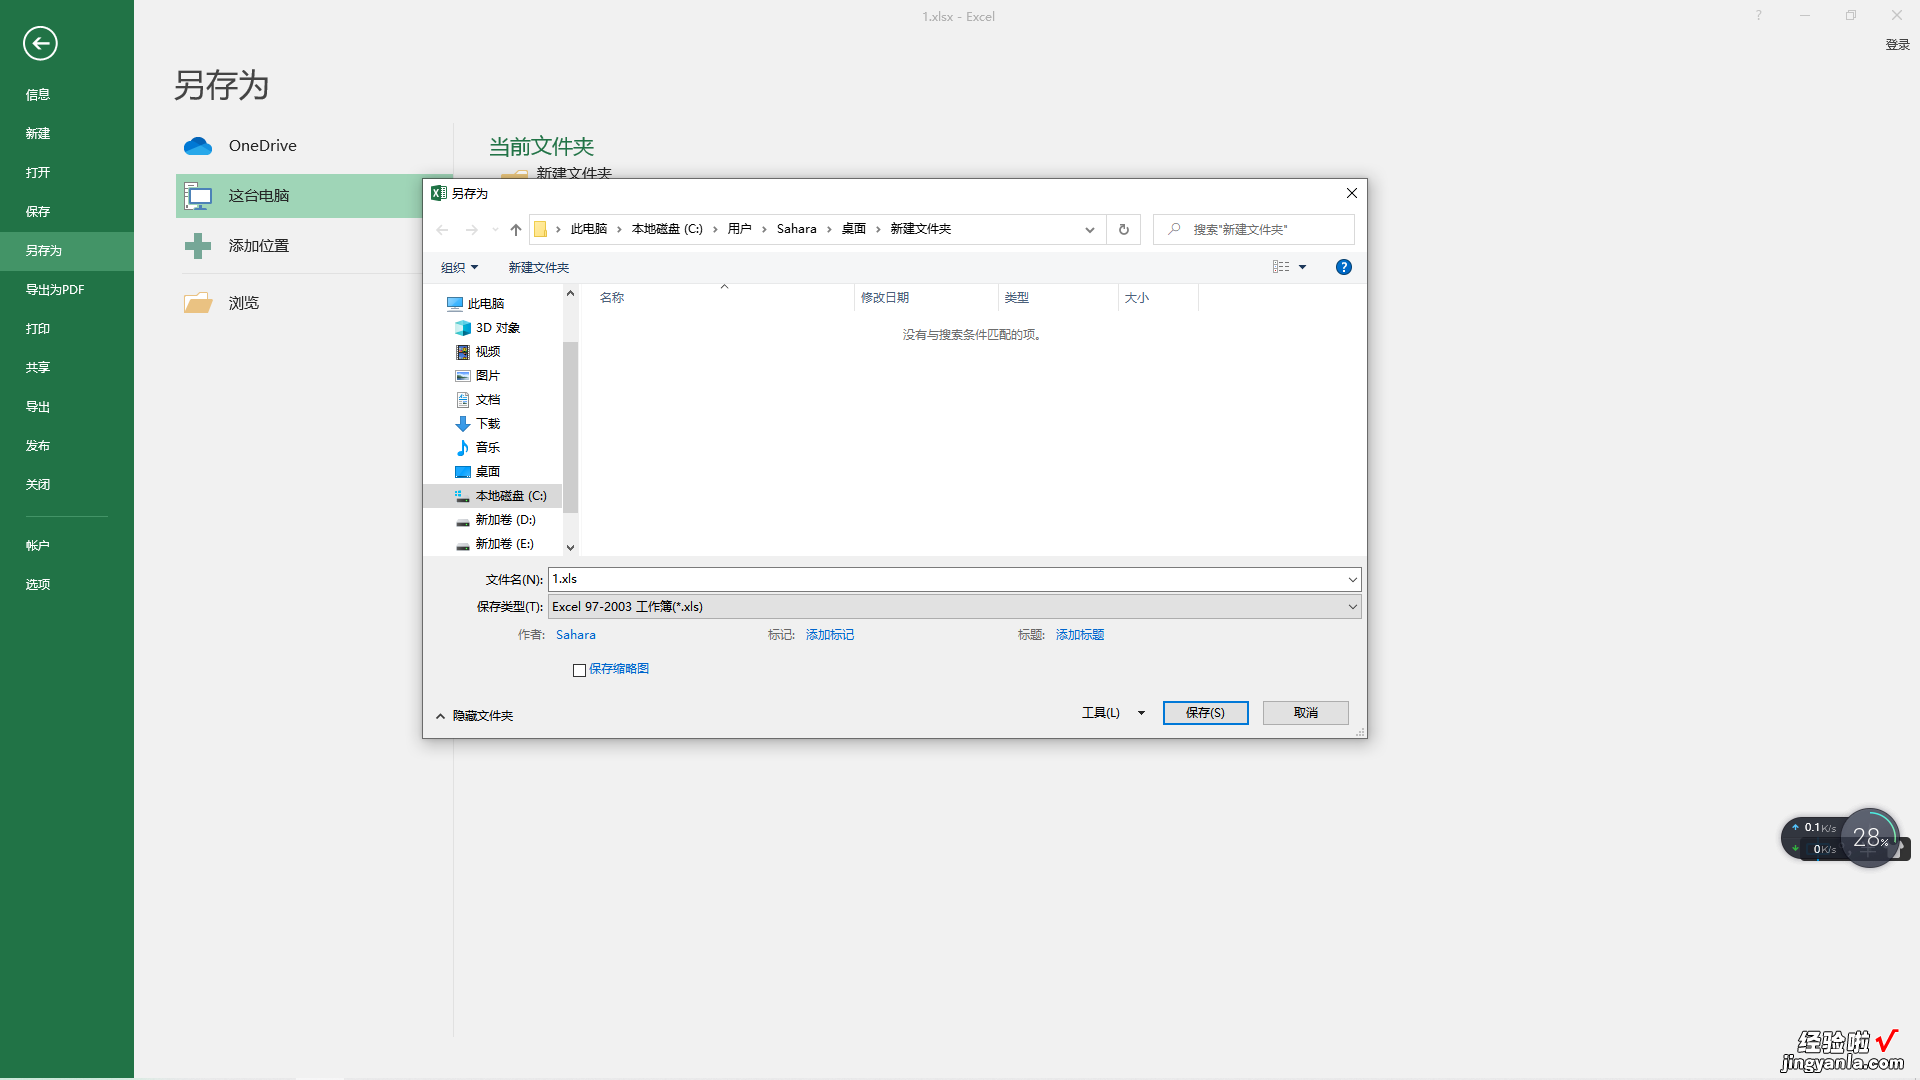Click the Add Location plus icon
This screenshot has height=1080, width=1920.
[198, 246]
